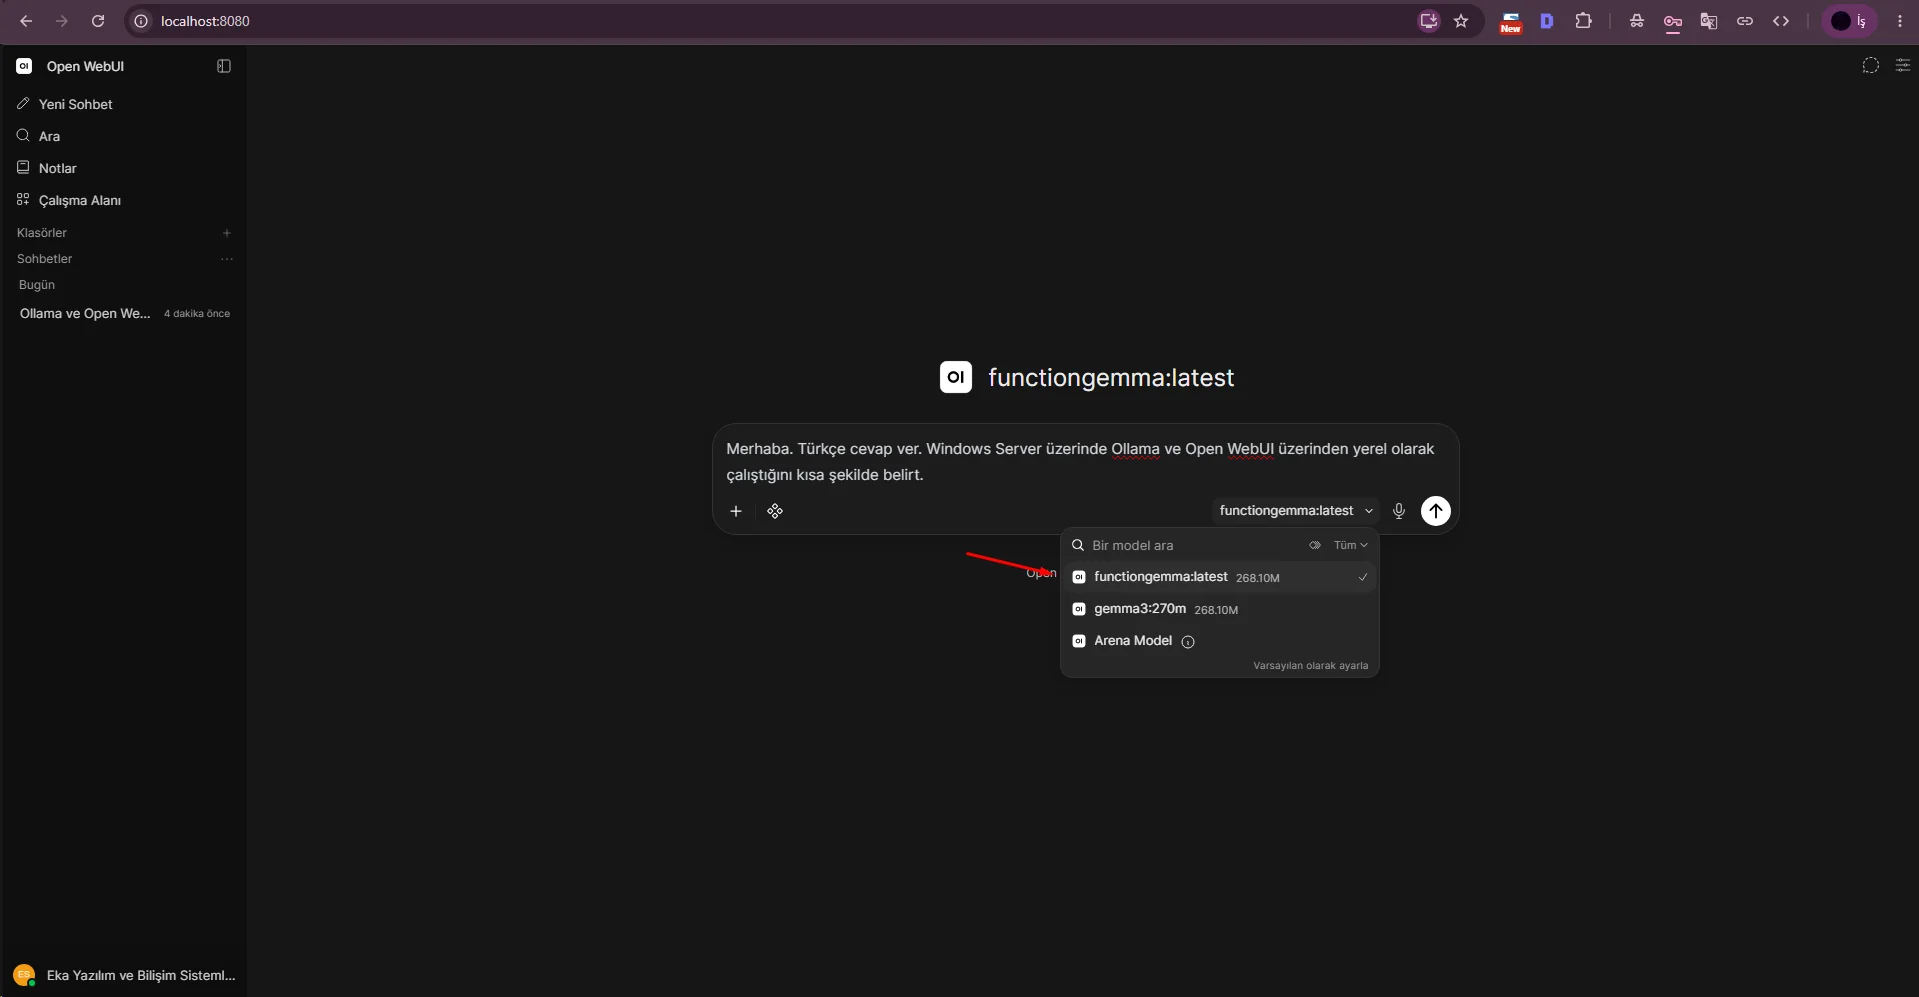Select functiongemma:latest in model list
1919x997 pixels.
[1220, 577]
